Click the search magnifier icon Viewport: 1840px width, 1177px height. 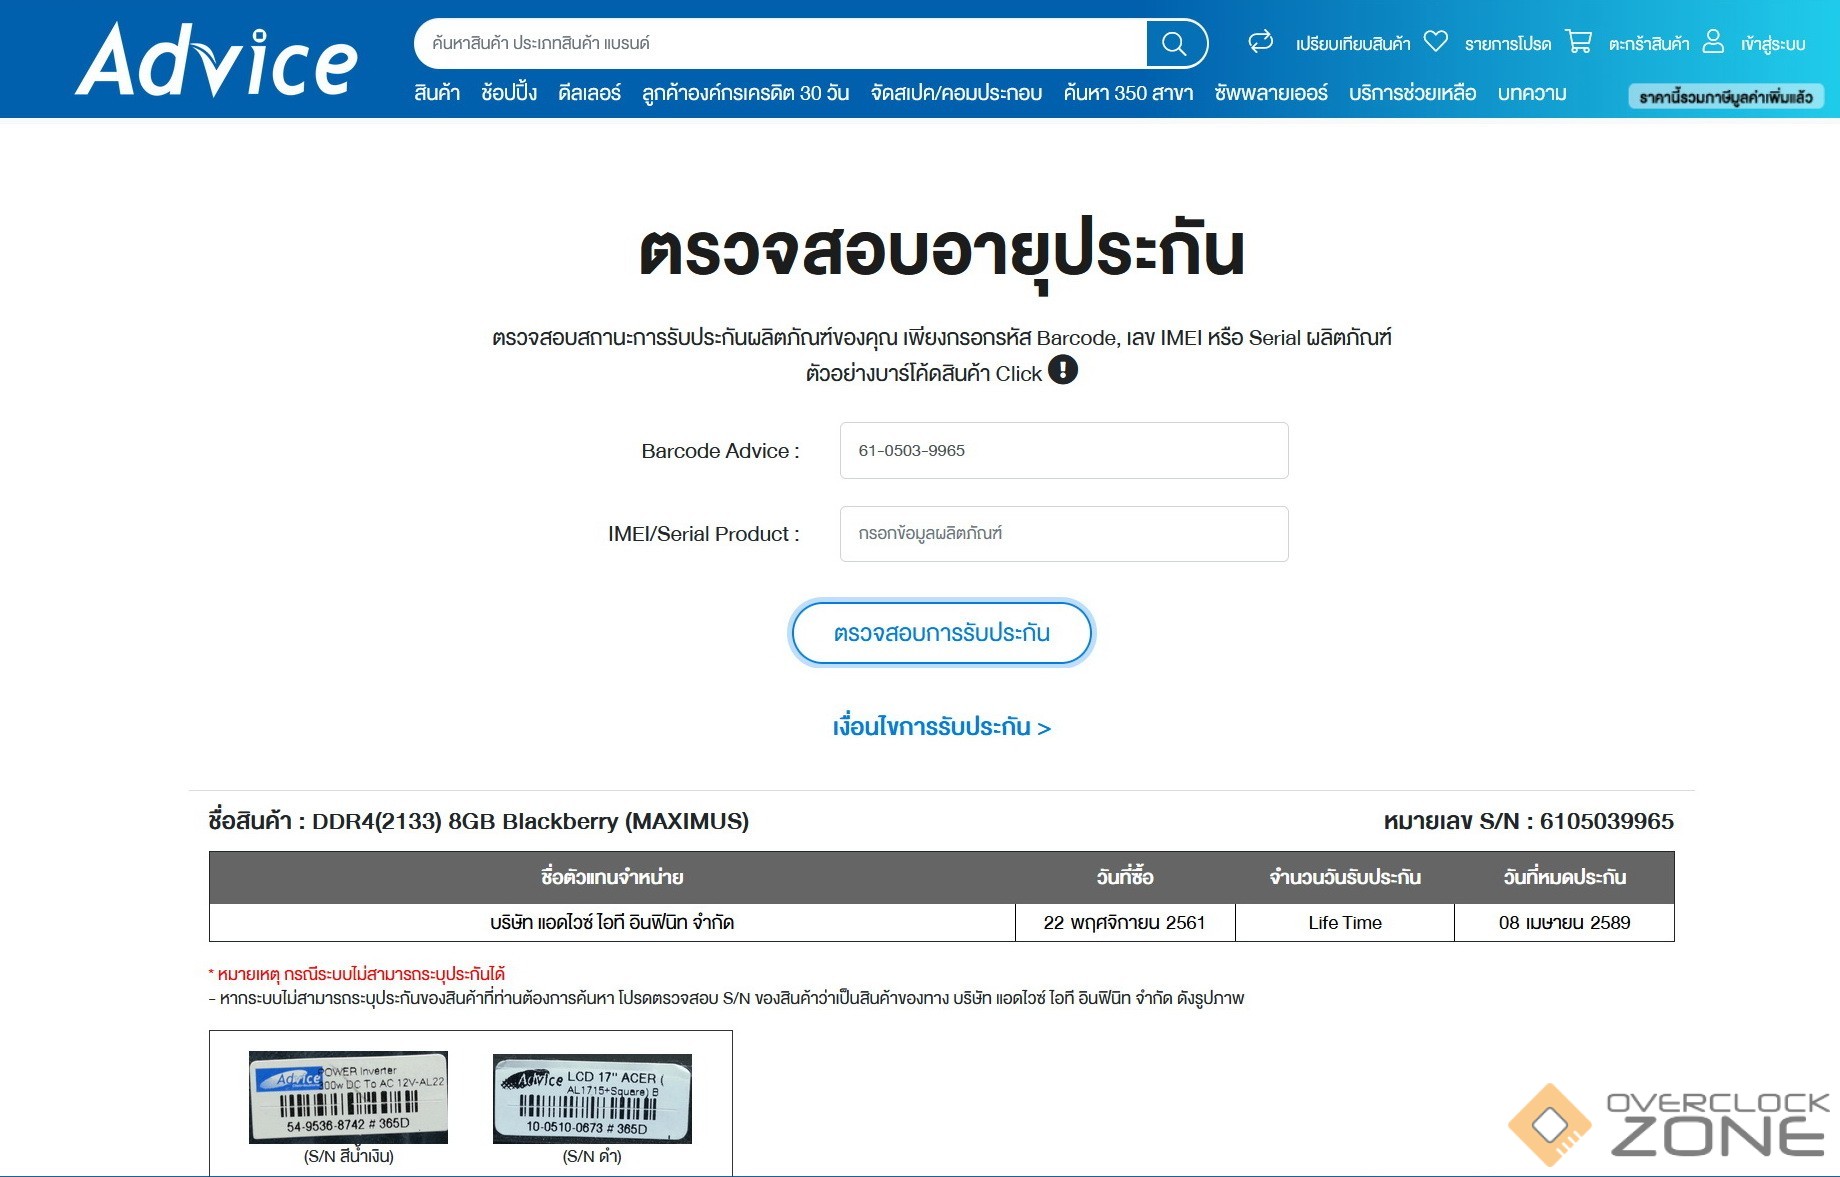[1174, 44]
